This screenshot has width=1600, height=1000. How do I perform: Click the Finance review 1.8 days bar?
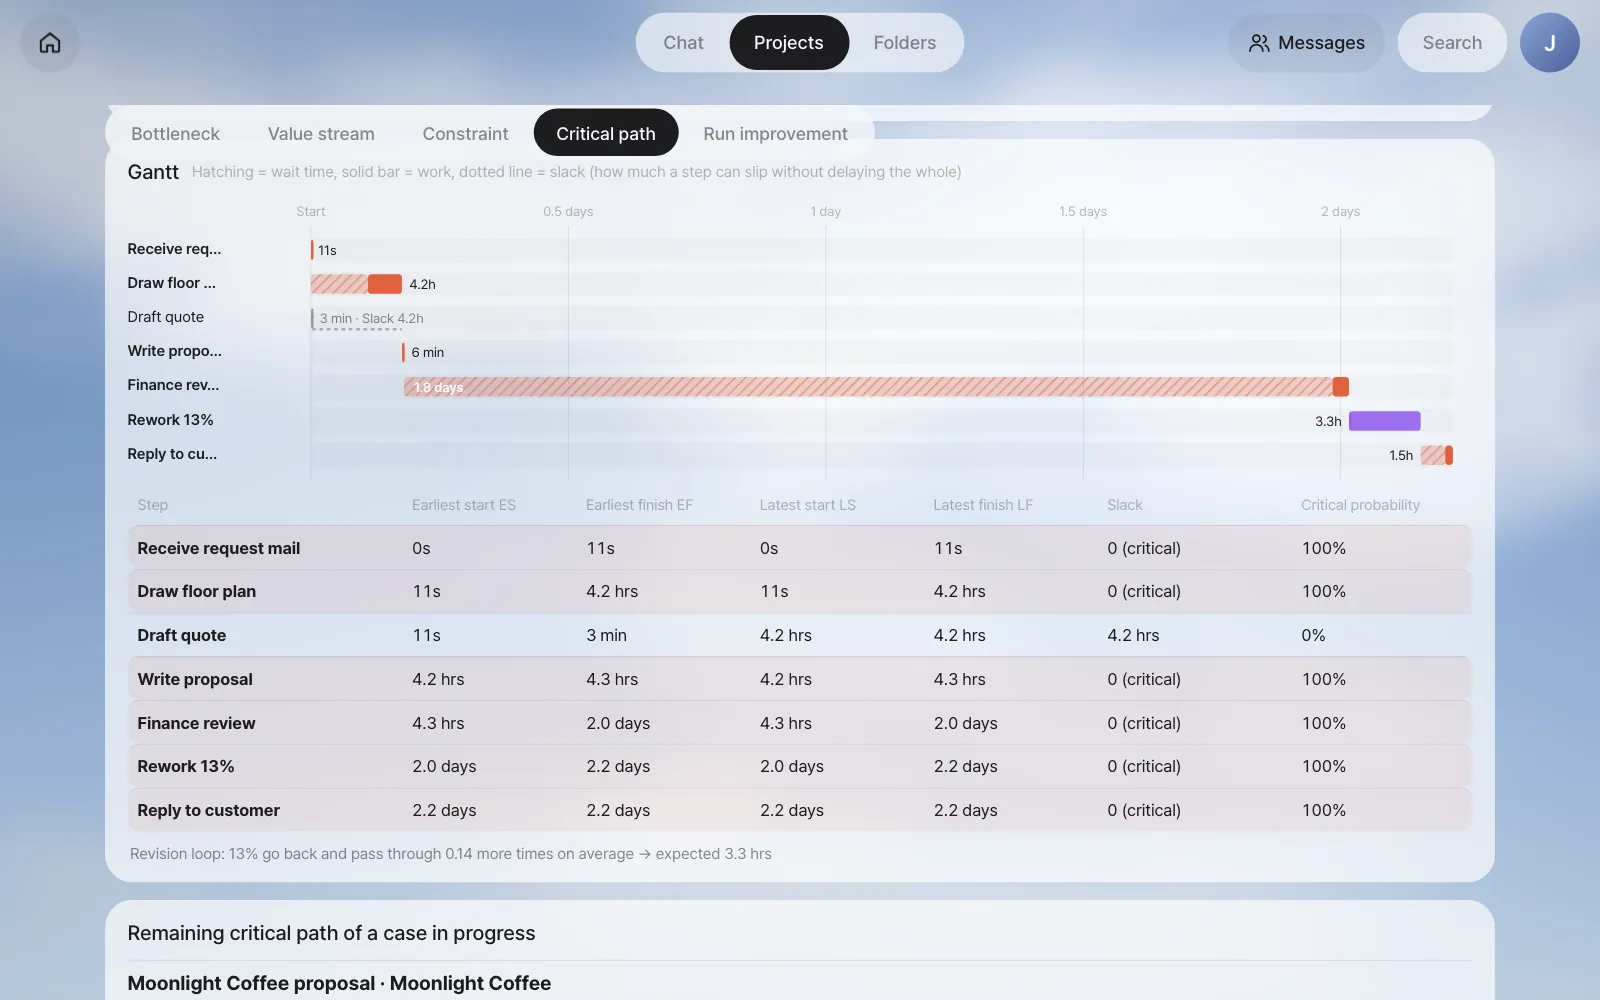(876, 387)
